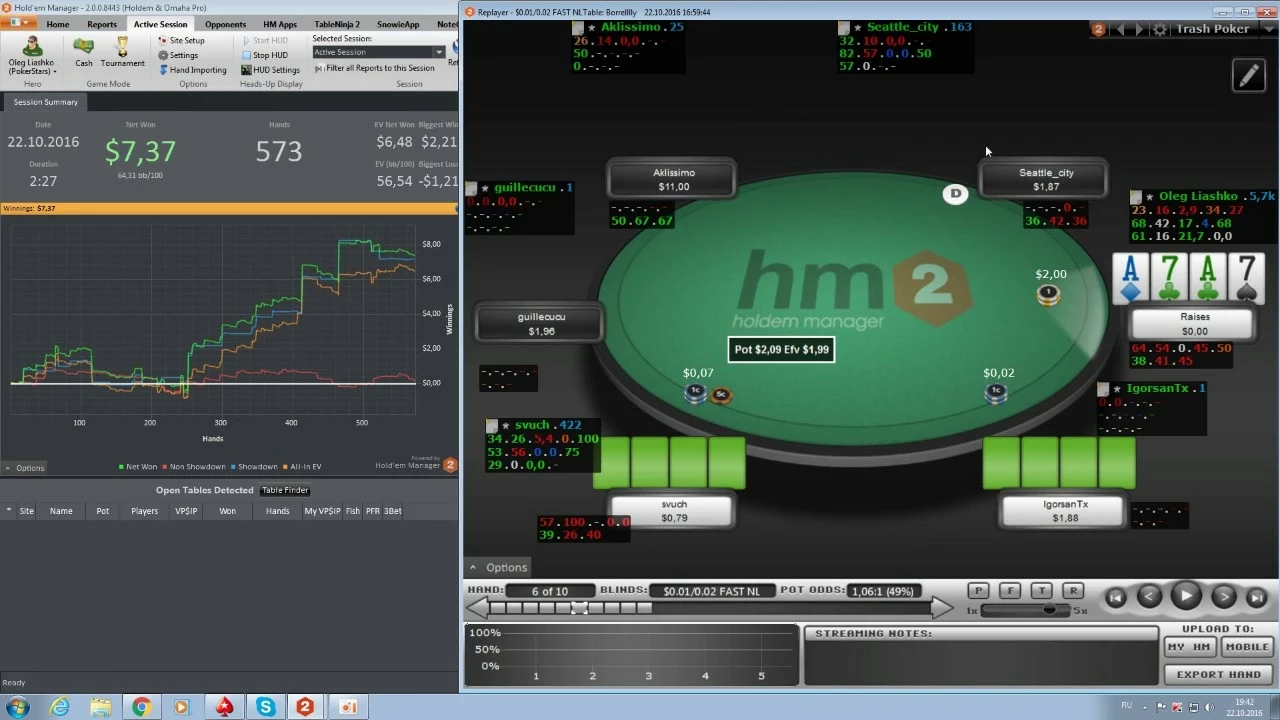The image size is (1280, 720).
Task: Open Windows Start menu
Action: (17, 707)
